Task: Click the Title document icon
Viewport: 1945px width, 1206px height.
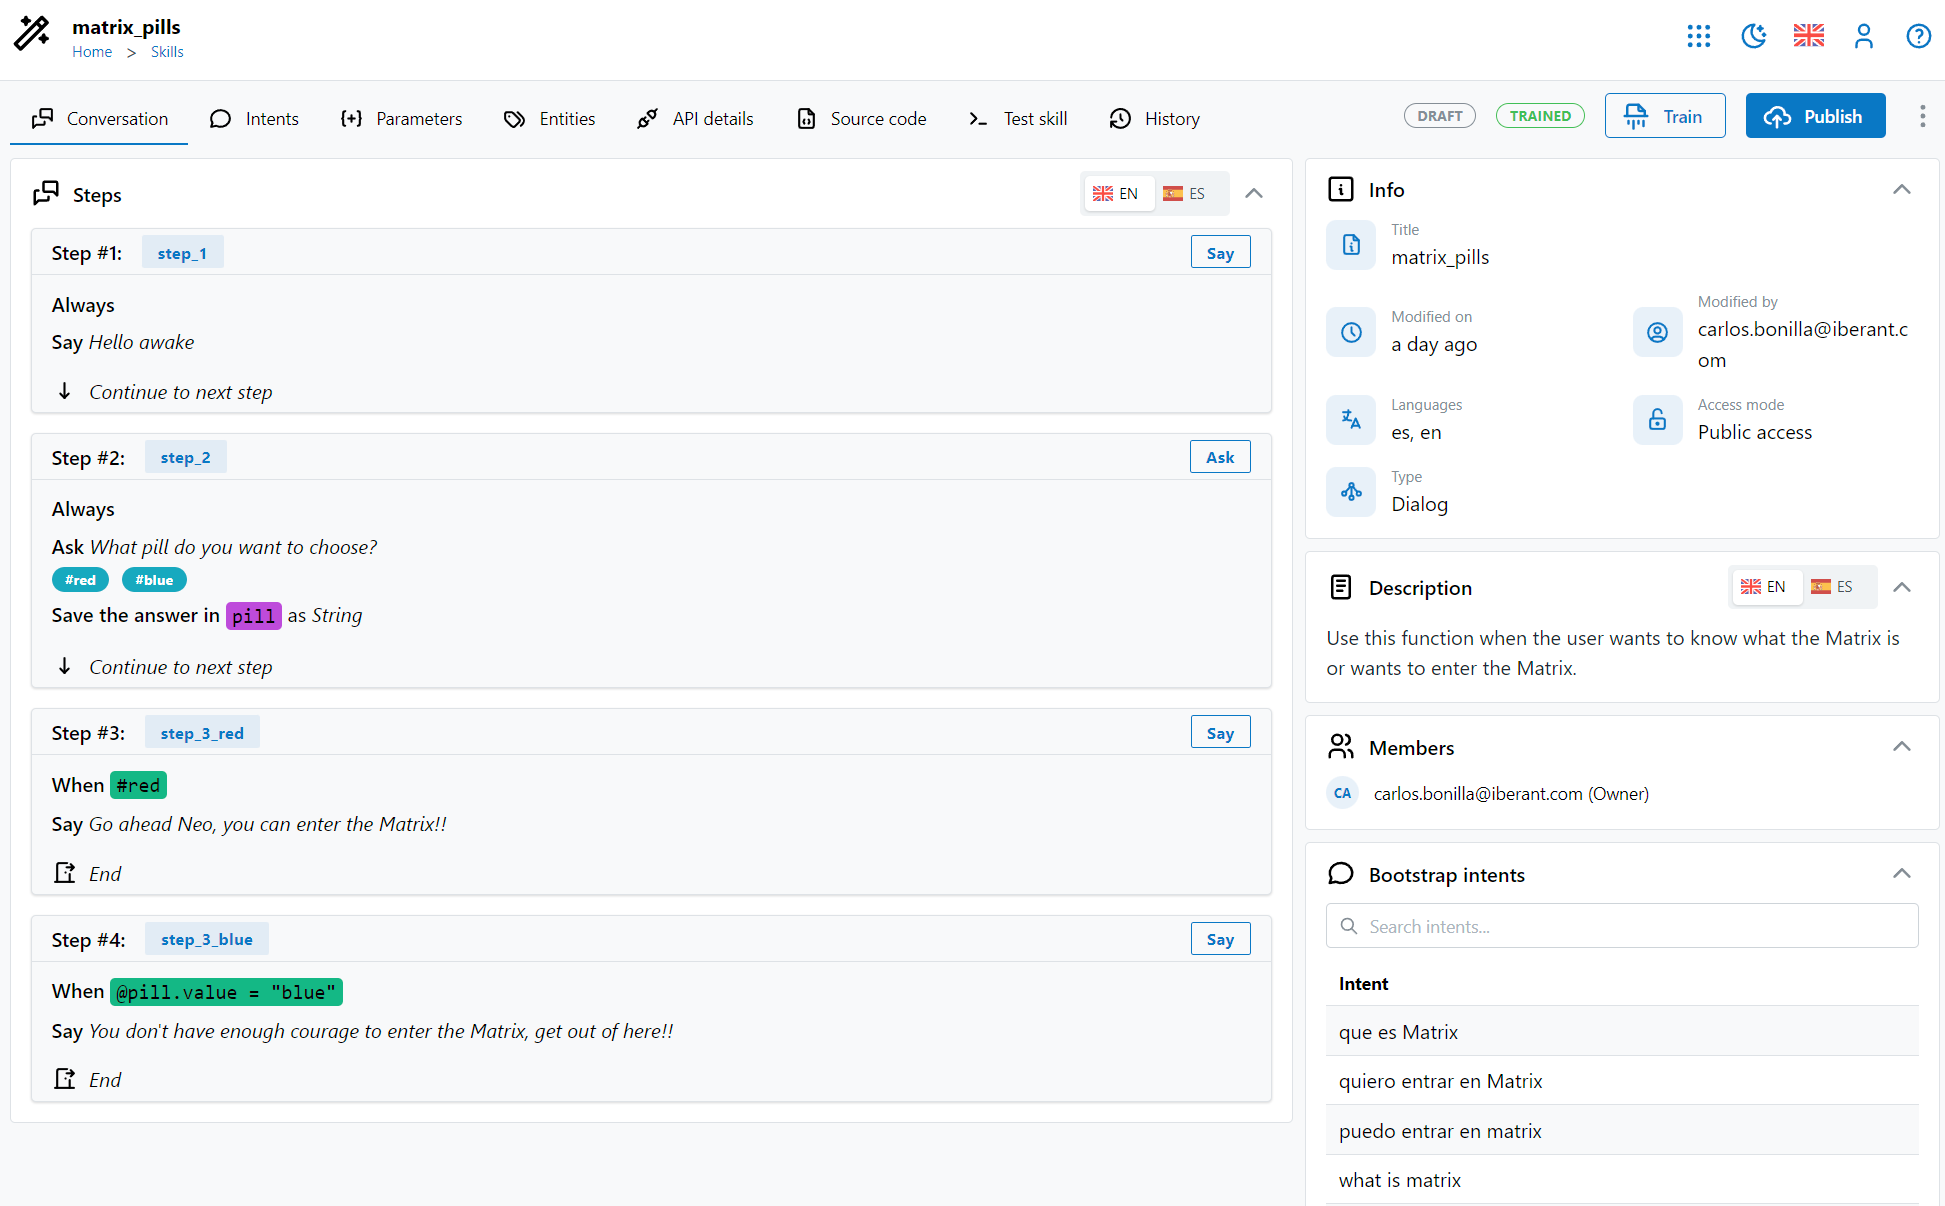Action: [1351, 244]
